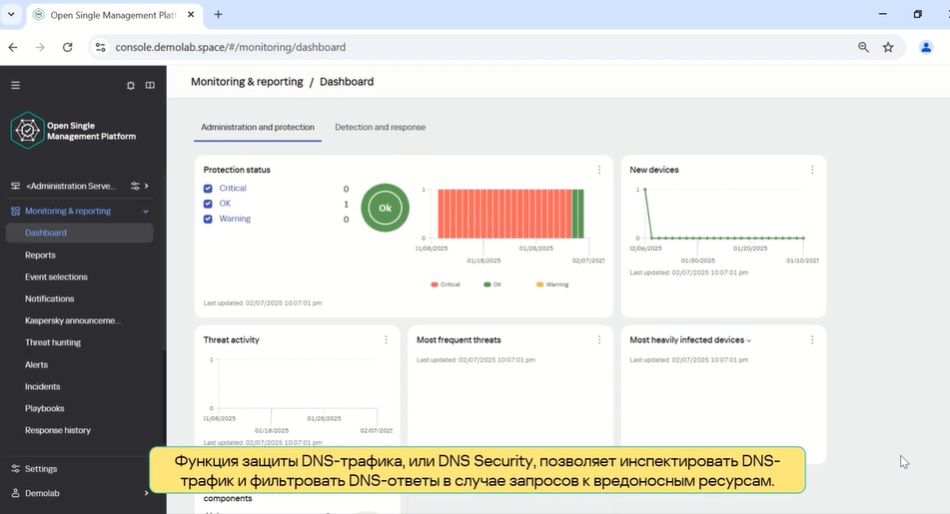Click Monitoring & reporting breadcrumb link

pos(247,82)
